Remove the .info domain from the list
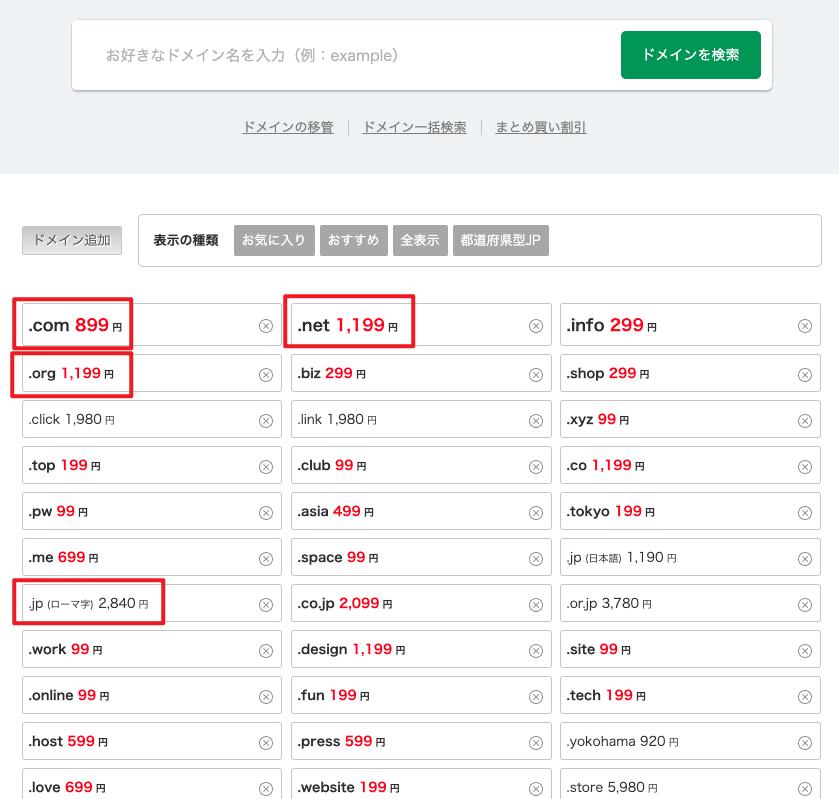Viewport: 839px width, 799px height. tap(805, 325)
